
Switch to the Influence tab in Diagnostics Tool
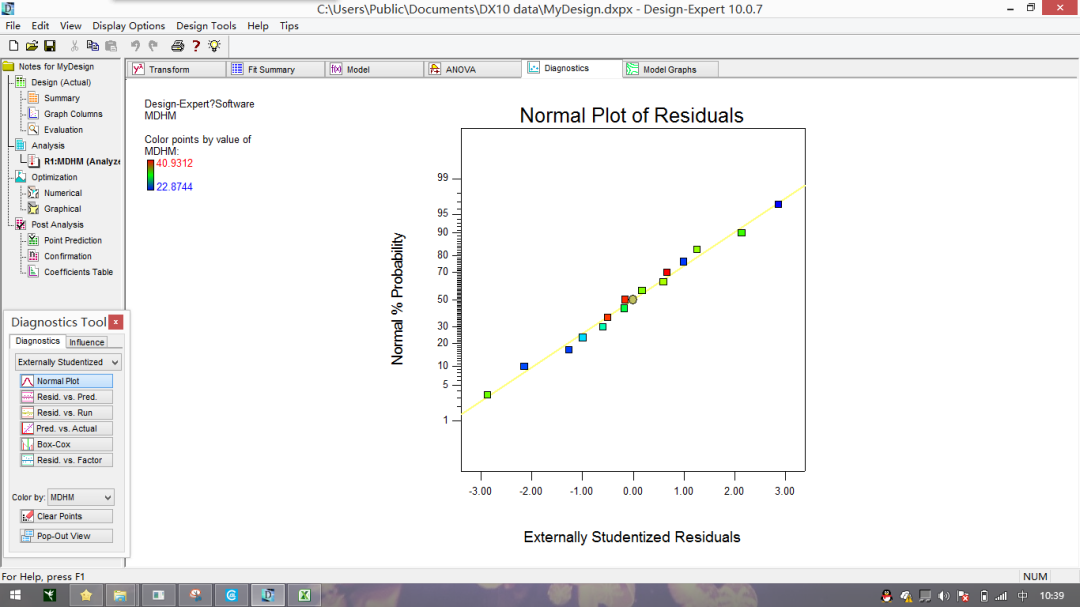click(x=87, y=342)
